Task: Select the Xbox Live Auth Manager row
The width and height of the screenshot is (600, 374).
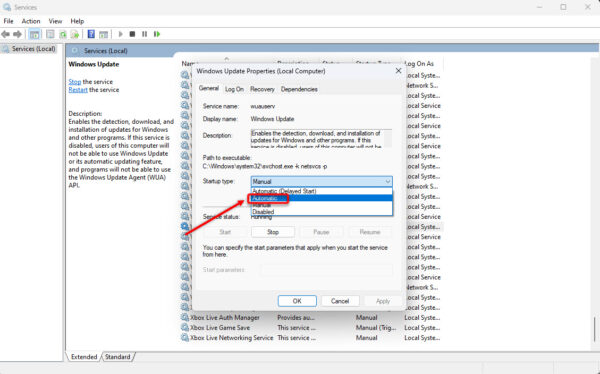Action: point(312,318)
